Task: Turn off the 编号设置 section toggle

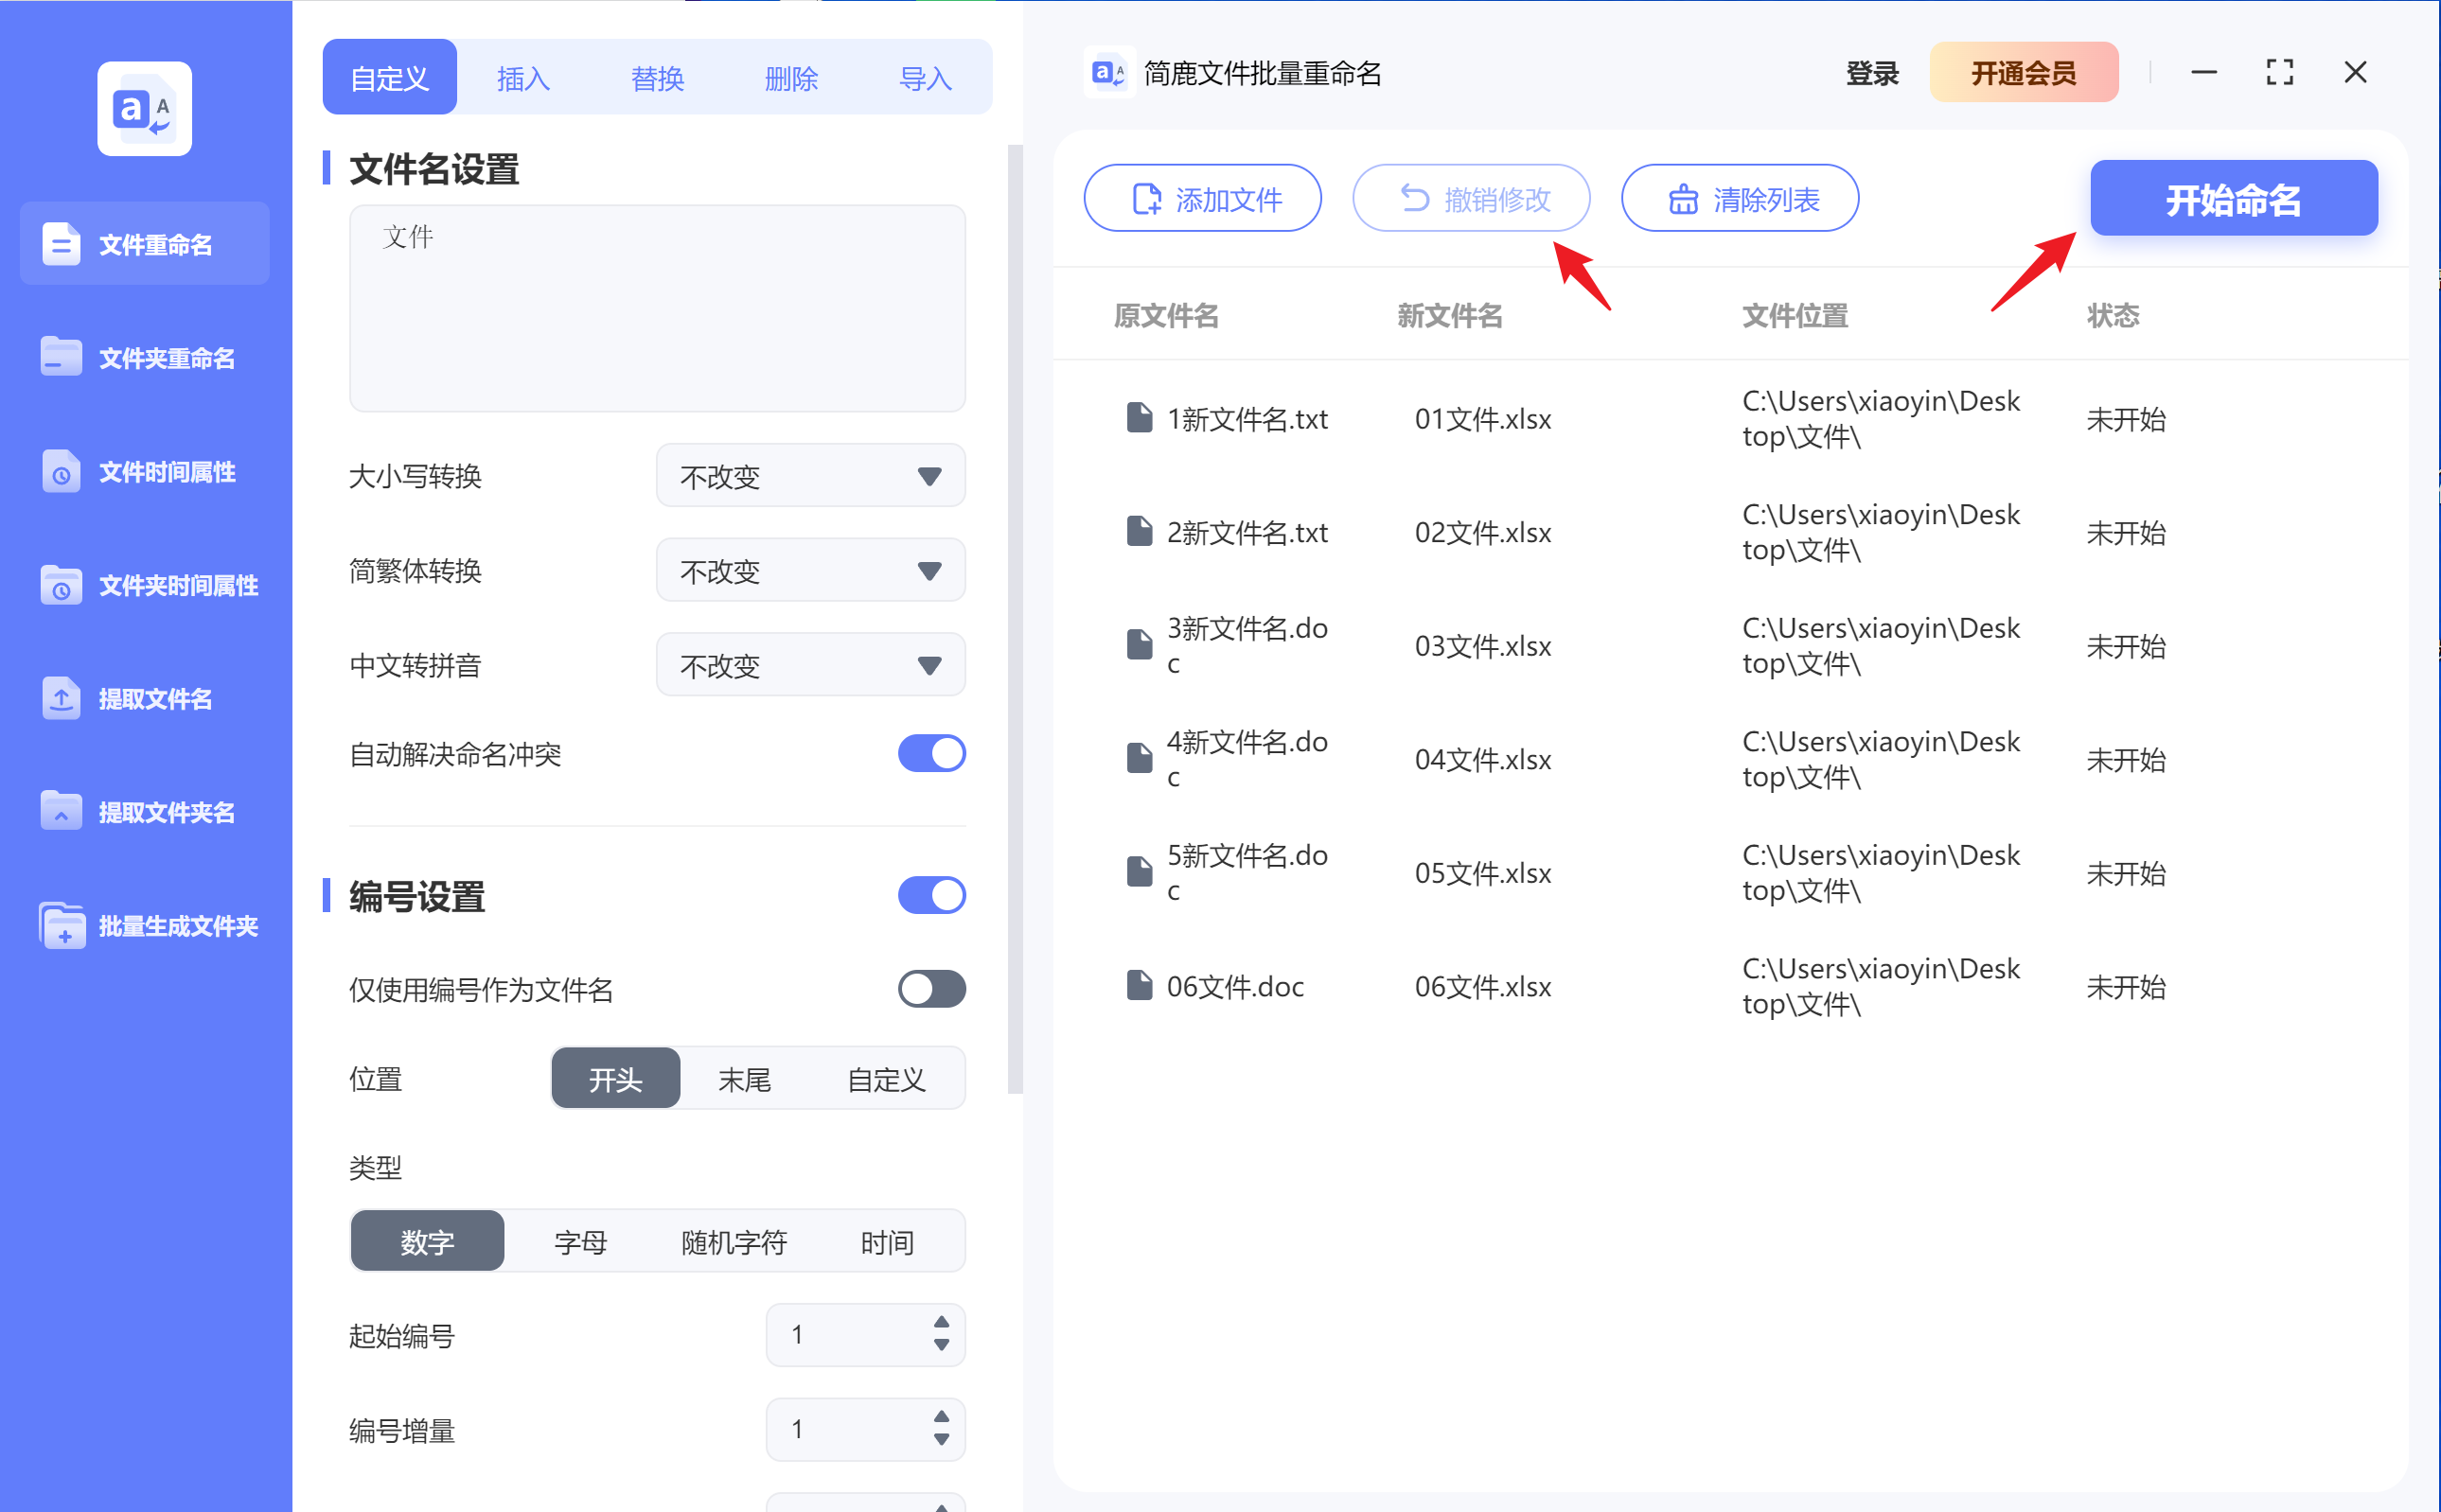Action: point(931,895)
